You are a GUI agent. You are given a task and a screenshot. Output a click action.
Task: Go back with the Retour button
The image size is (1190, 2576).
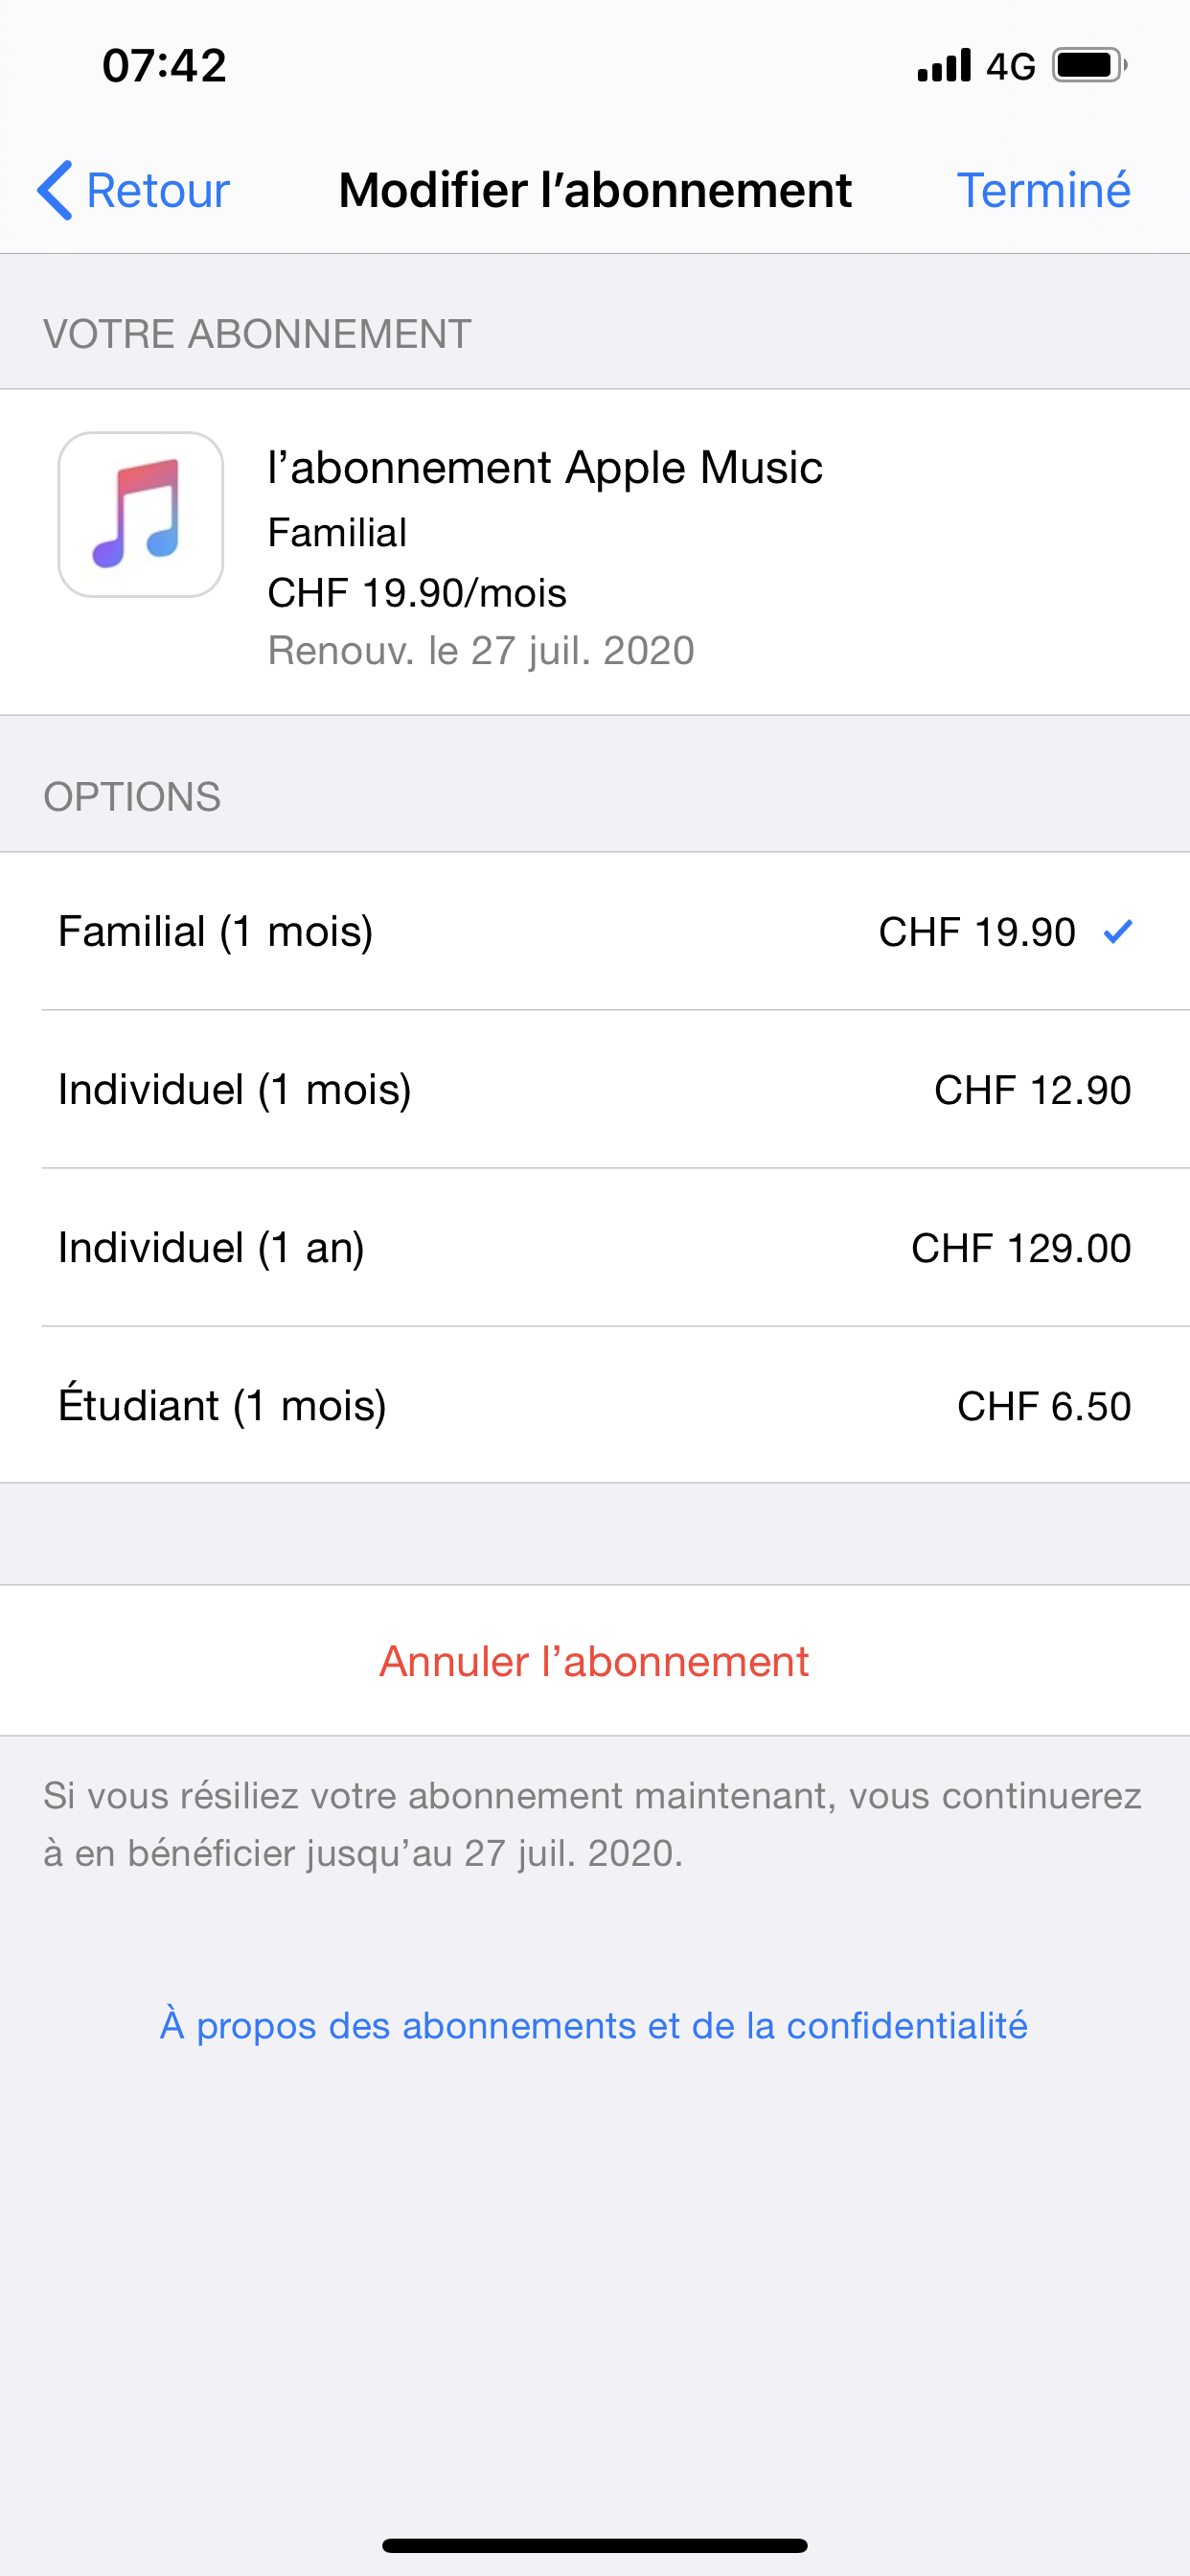tap(158, 190)
